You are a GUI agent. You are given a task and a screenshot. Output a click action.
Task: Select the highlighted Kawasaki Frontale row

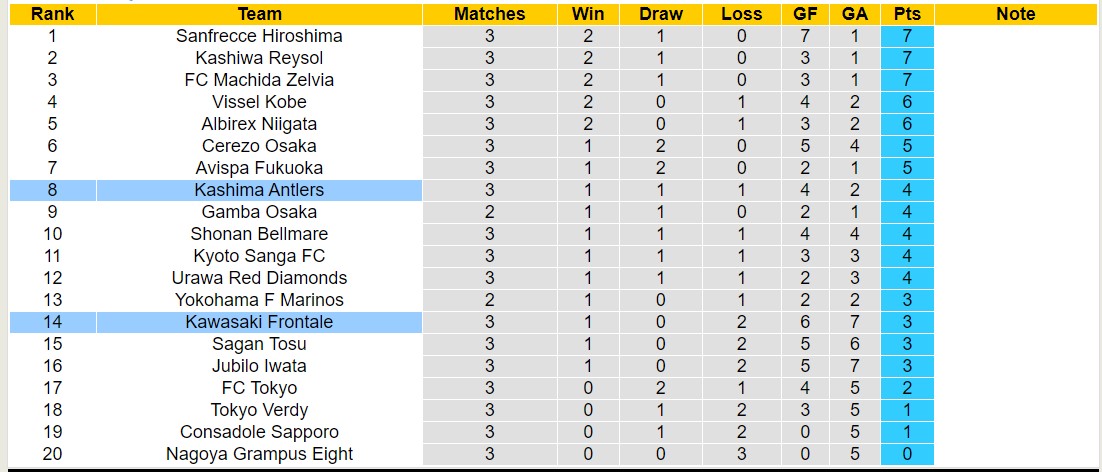pos(259,322)
